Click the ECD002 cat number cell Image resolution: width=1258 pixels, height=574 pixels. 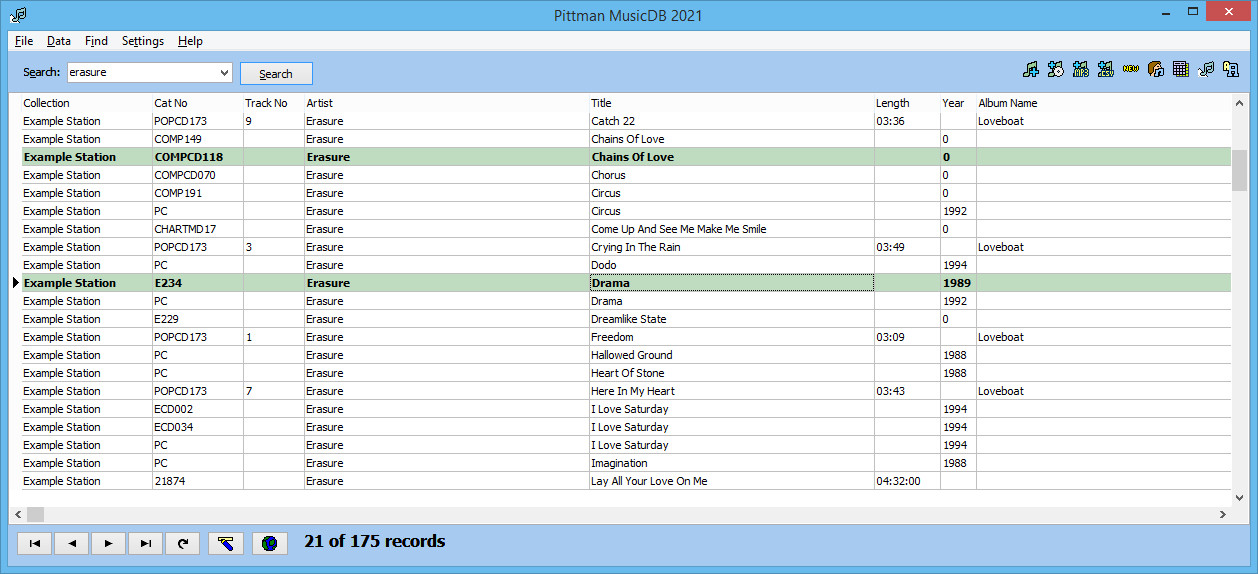tap(197, 409)
